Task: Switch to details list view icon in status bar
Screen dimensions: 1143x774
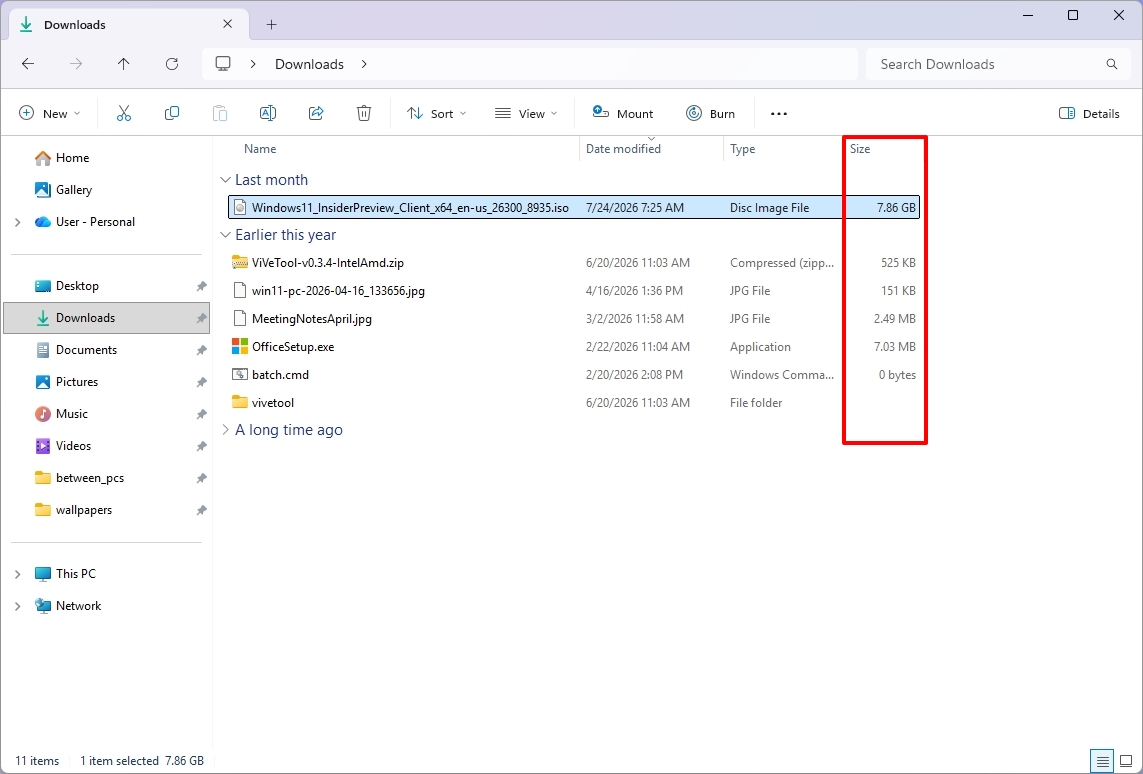Action: click(x=1102, y=761)
